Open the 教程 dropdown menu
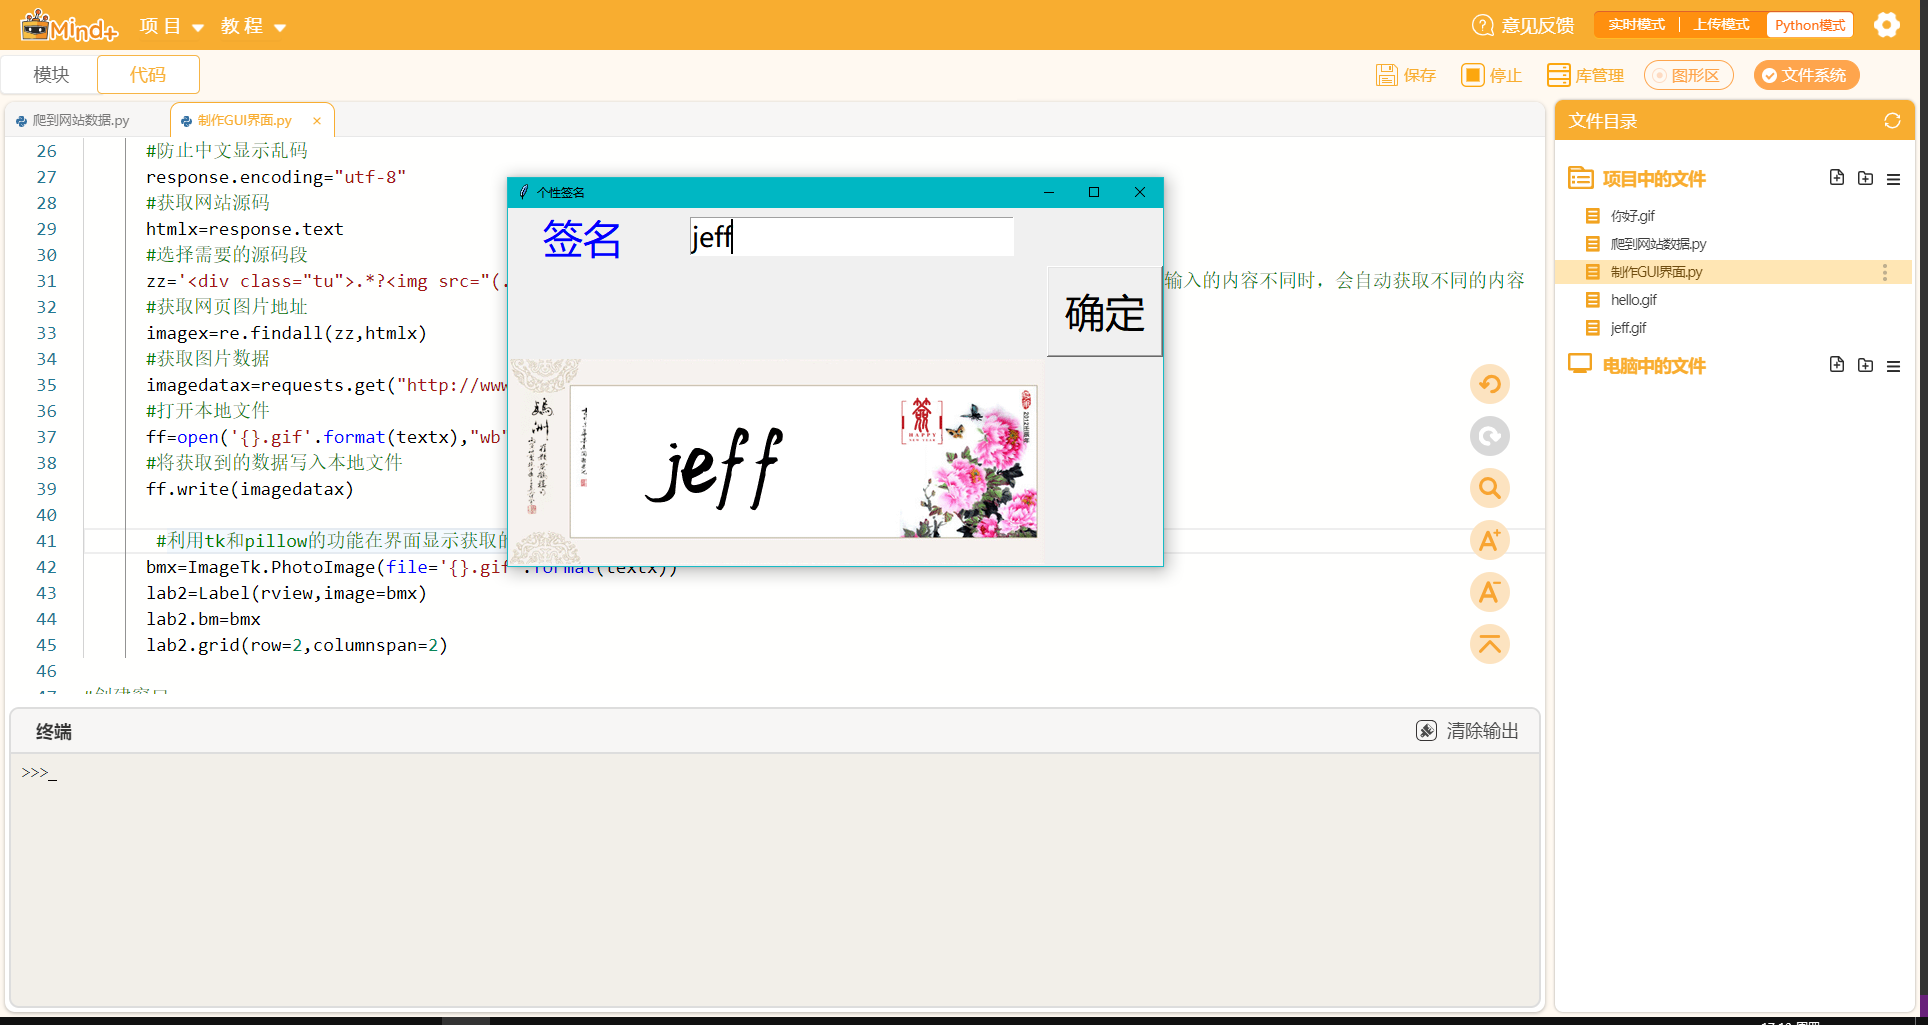 pos(253,26)
